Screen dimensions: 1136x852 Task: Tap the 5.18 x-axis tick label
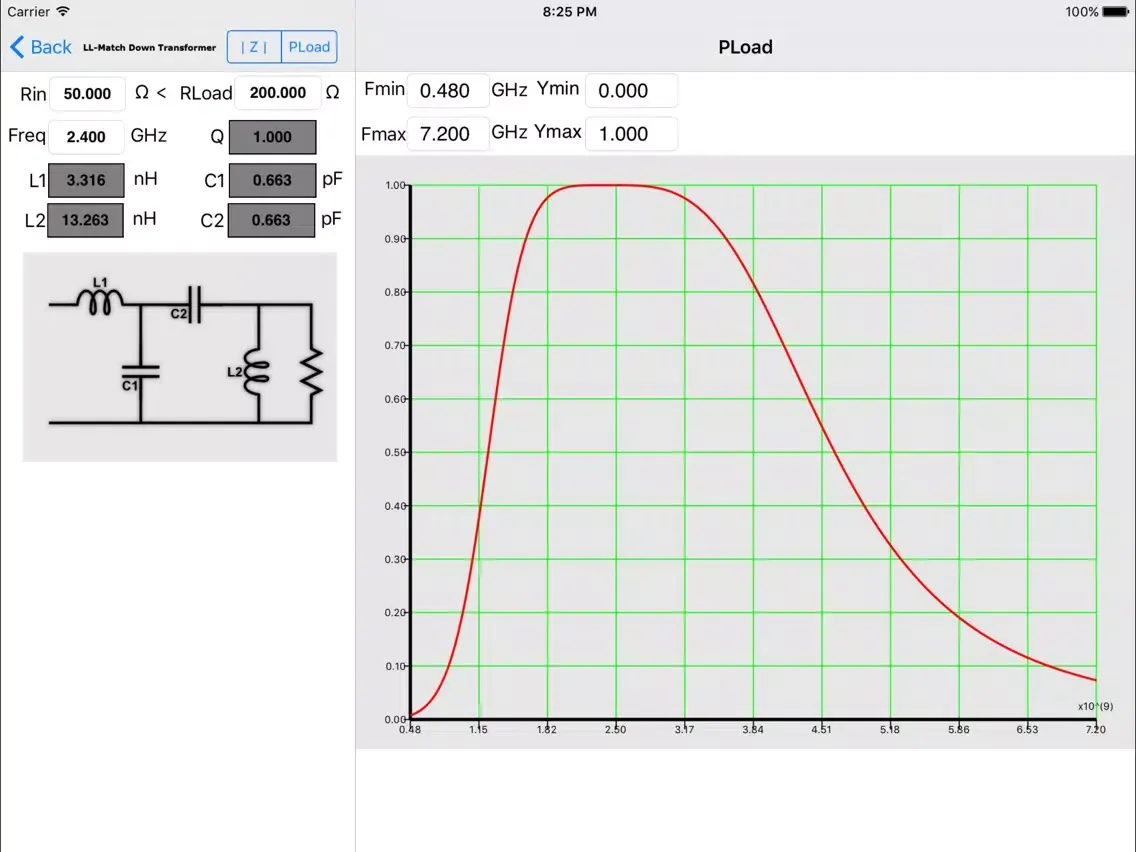(890, 730)
